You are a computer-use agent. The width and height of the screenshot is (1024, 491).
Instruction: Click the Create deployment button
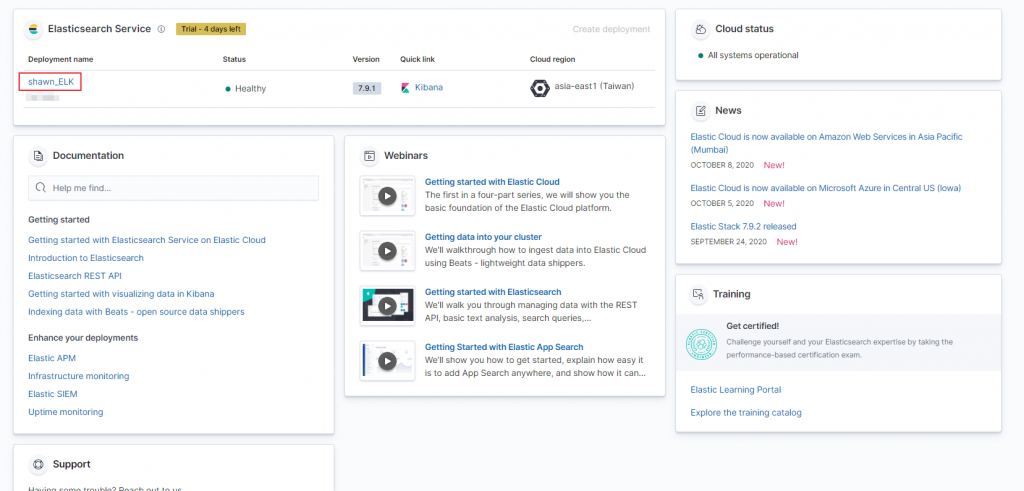click(x=611, y=29)
